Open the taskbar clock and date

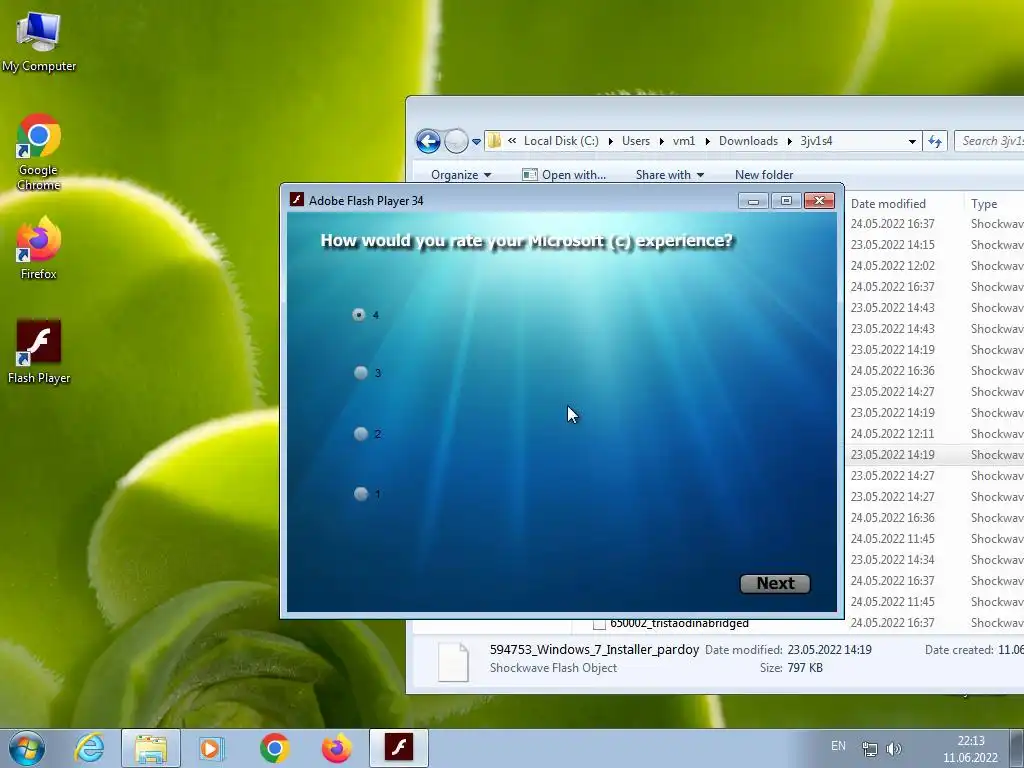pos(970,749)
